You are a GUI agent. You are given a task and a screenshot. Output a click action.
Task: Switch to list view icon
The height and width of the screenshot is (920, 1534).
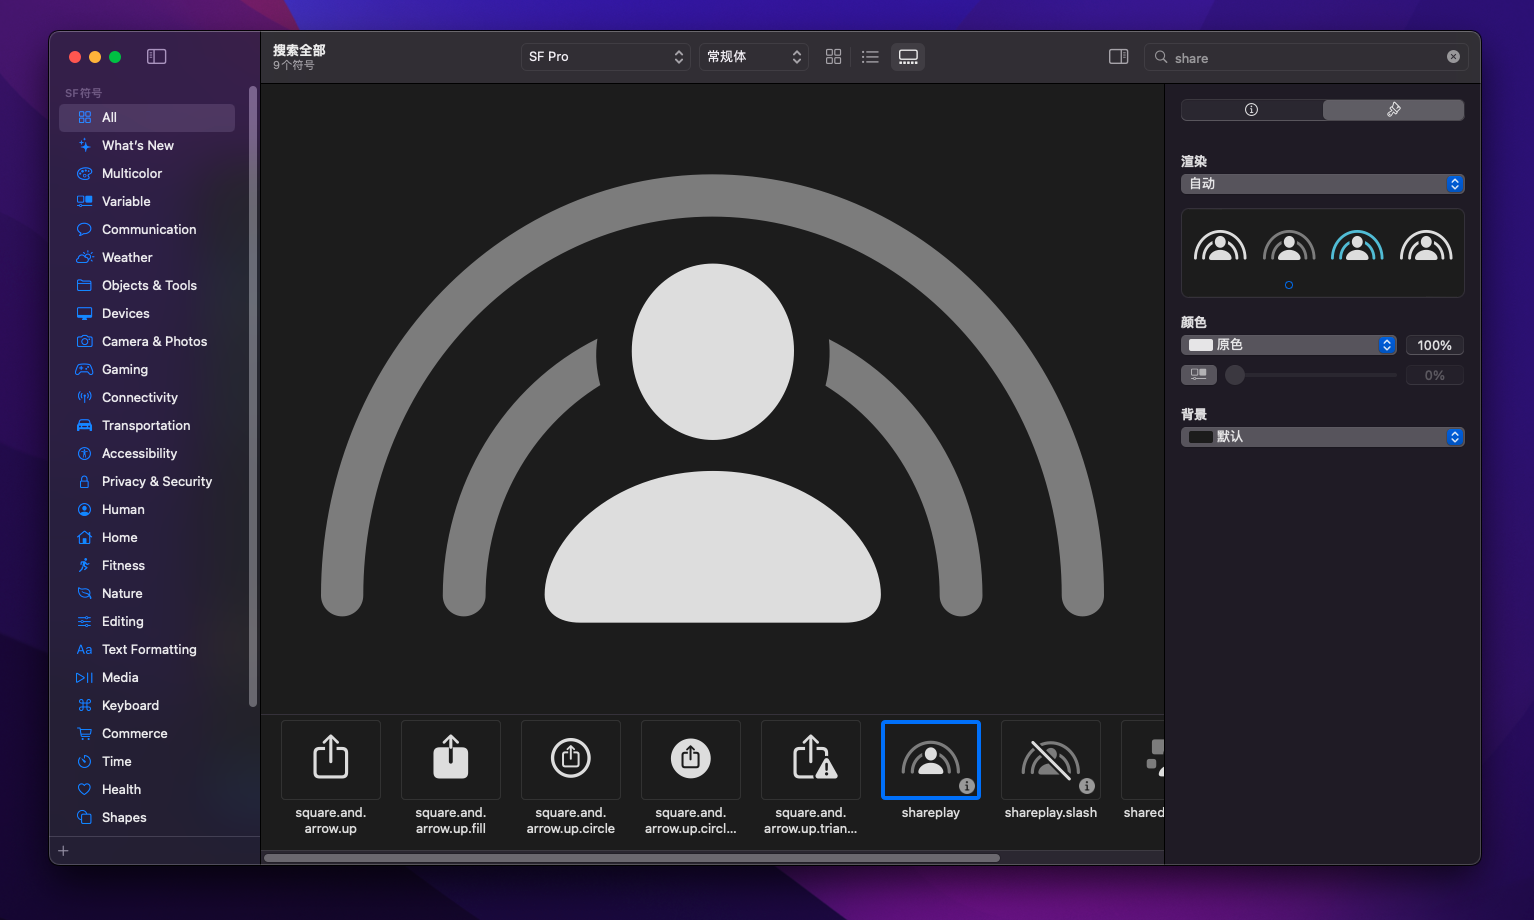870,57
